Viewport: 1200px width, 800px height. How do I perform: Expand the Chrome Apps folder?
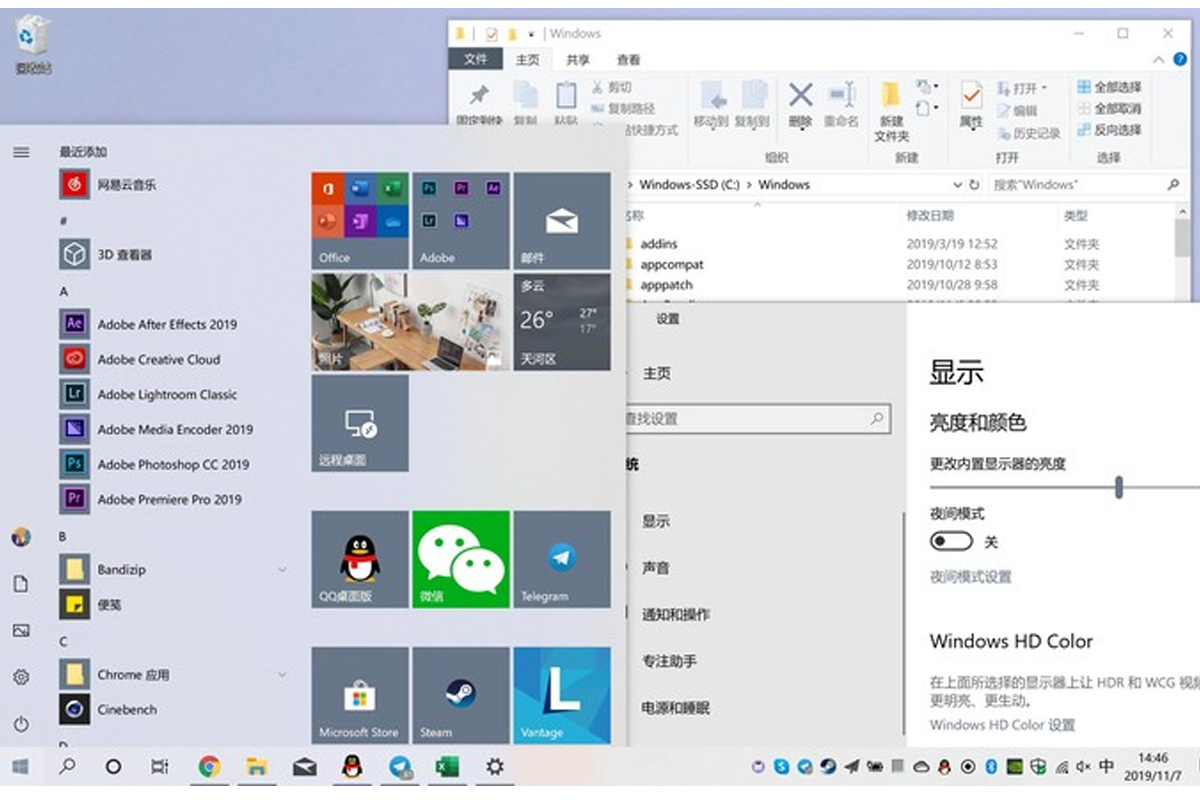pyautogui.click(x=282, y=674)
